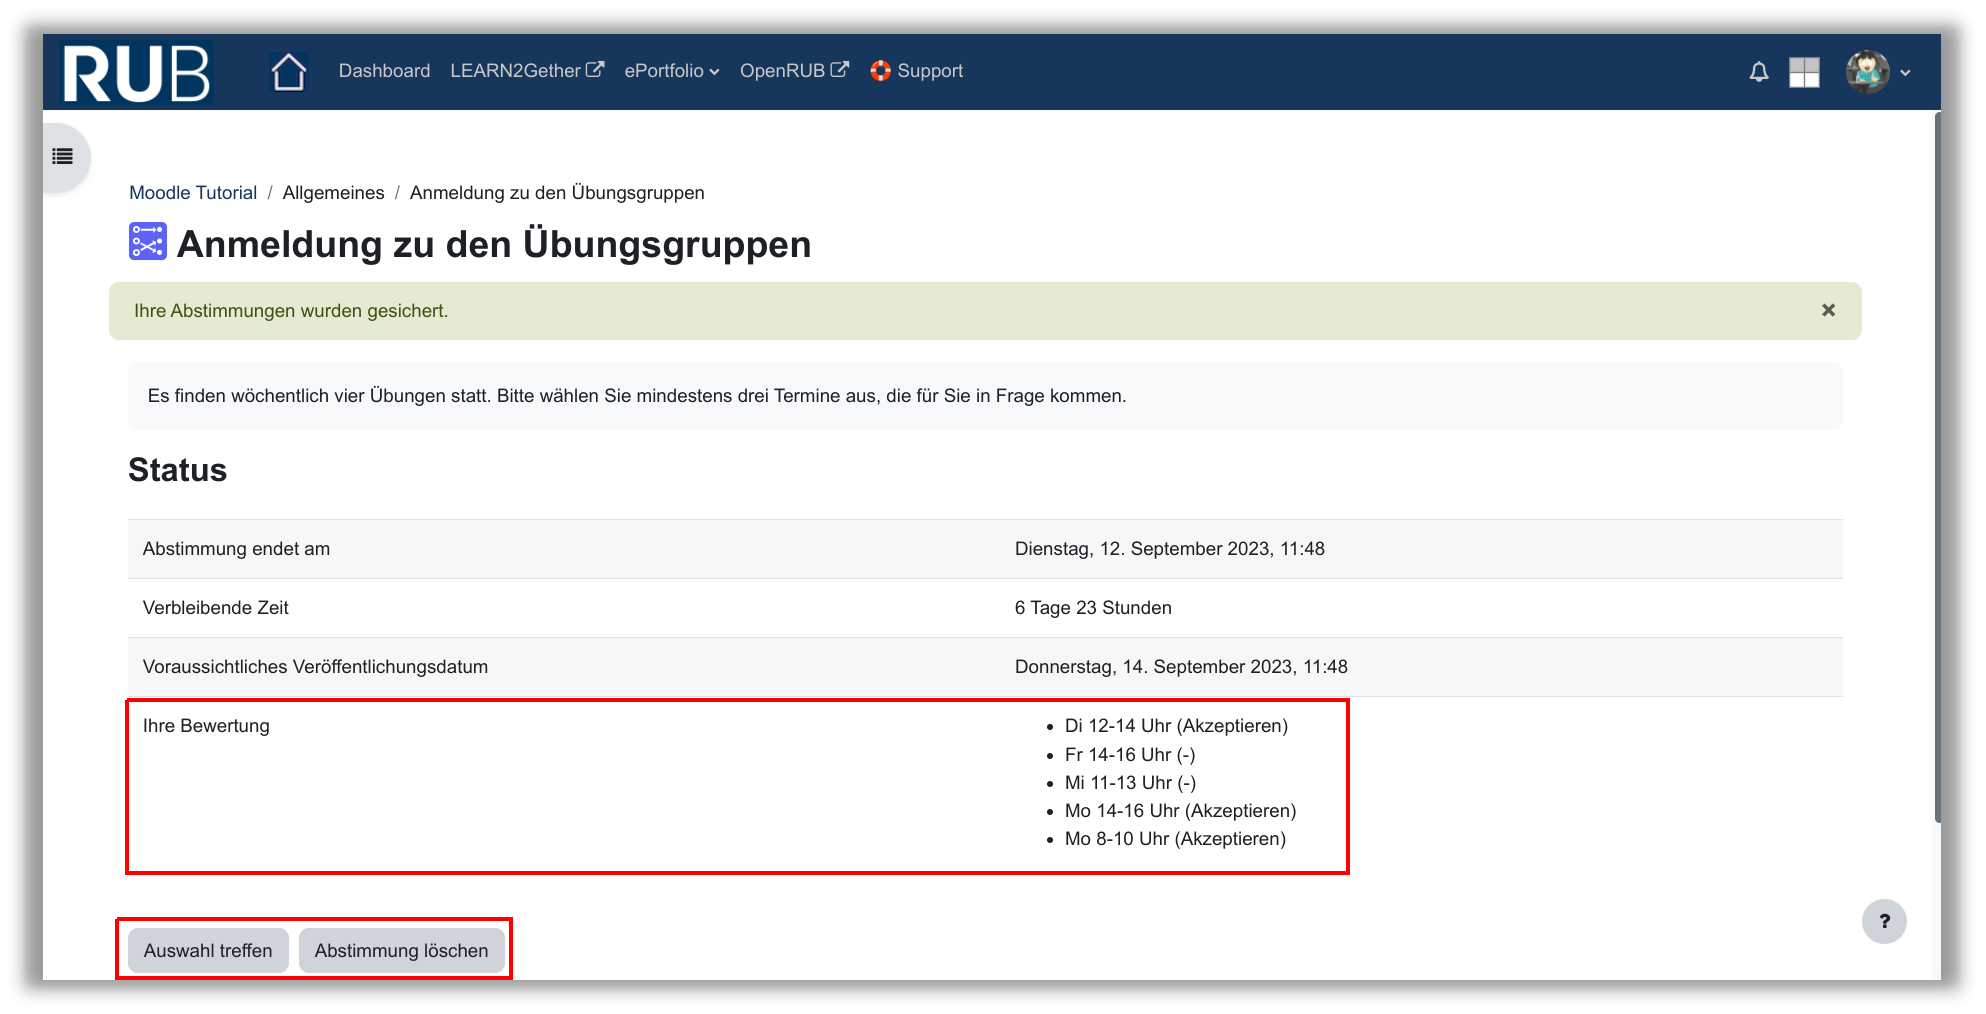The width and height of the screenshot is (1986, 1014).
Task: Open the notifications bell
Action: point(1758,72)
